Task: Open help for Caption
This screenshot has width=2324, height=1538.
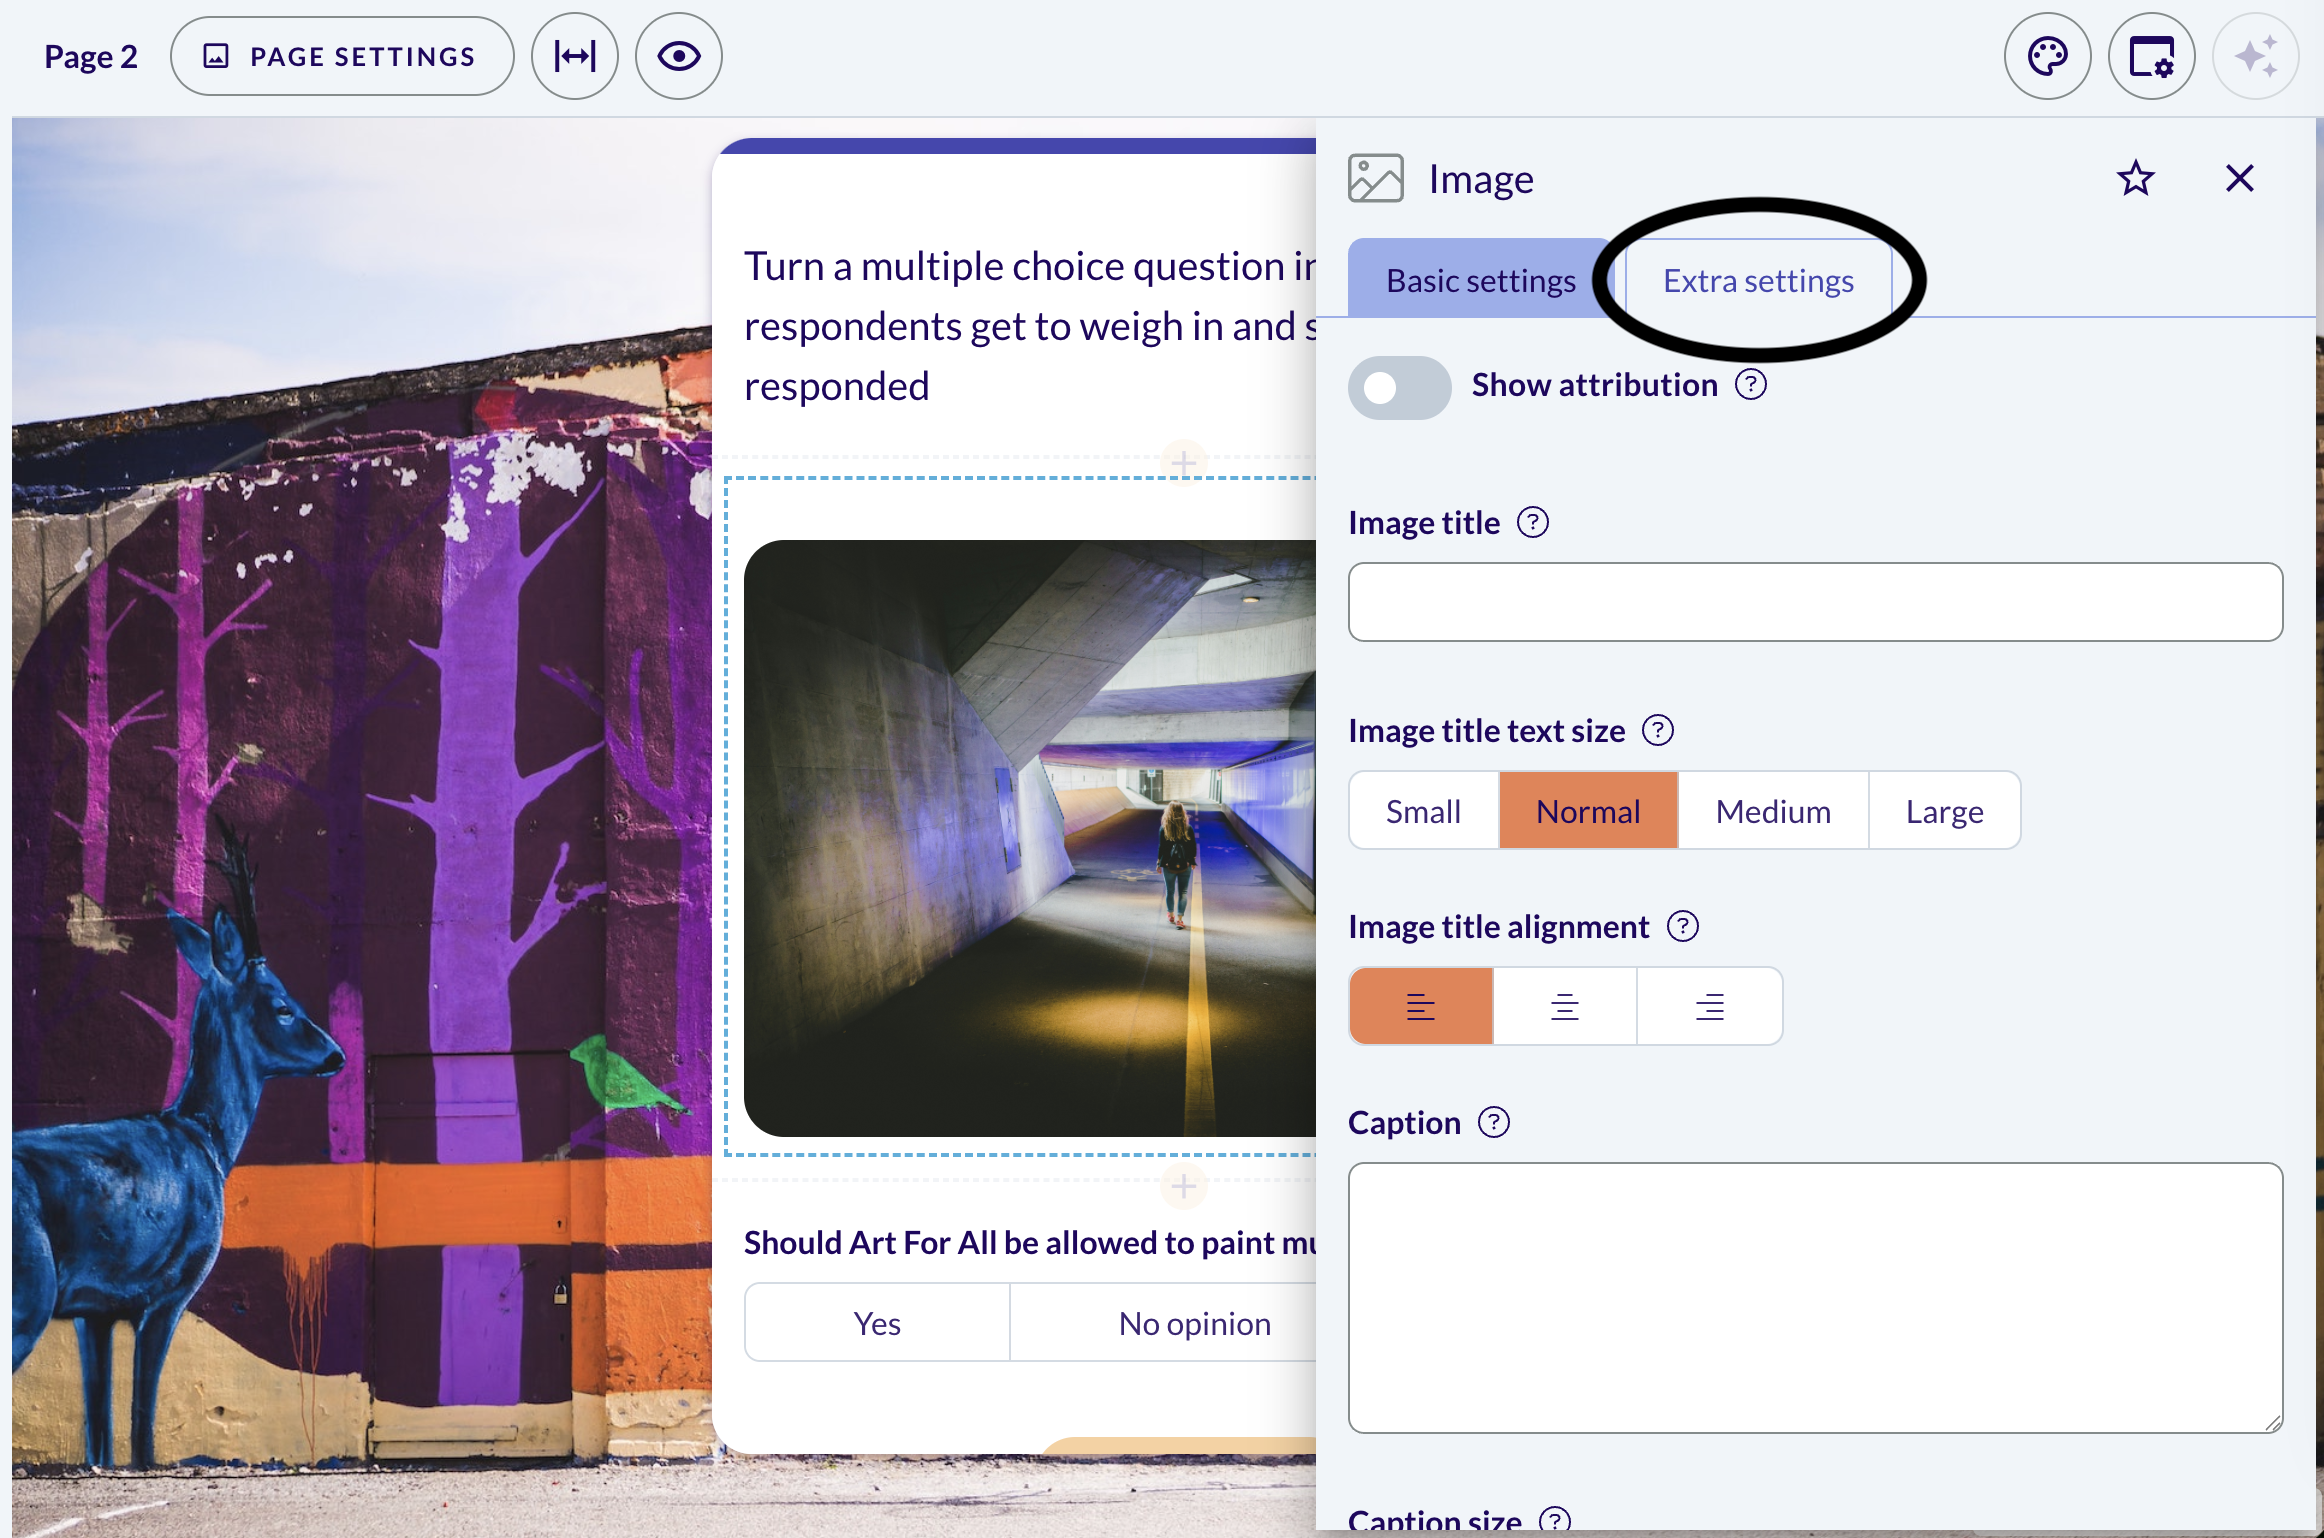Action: (1494, 1122)
